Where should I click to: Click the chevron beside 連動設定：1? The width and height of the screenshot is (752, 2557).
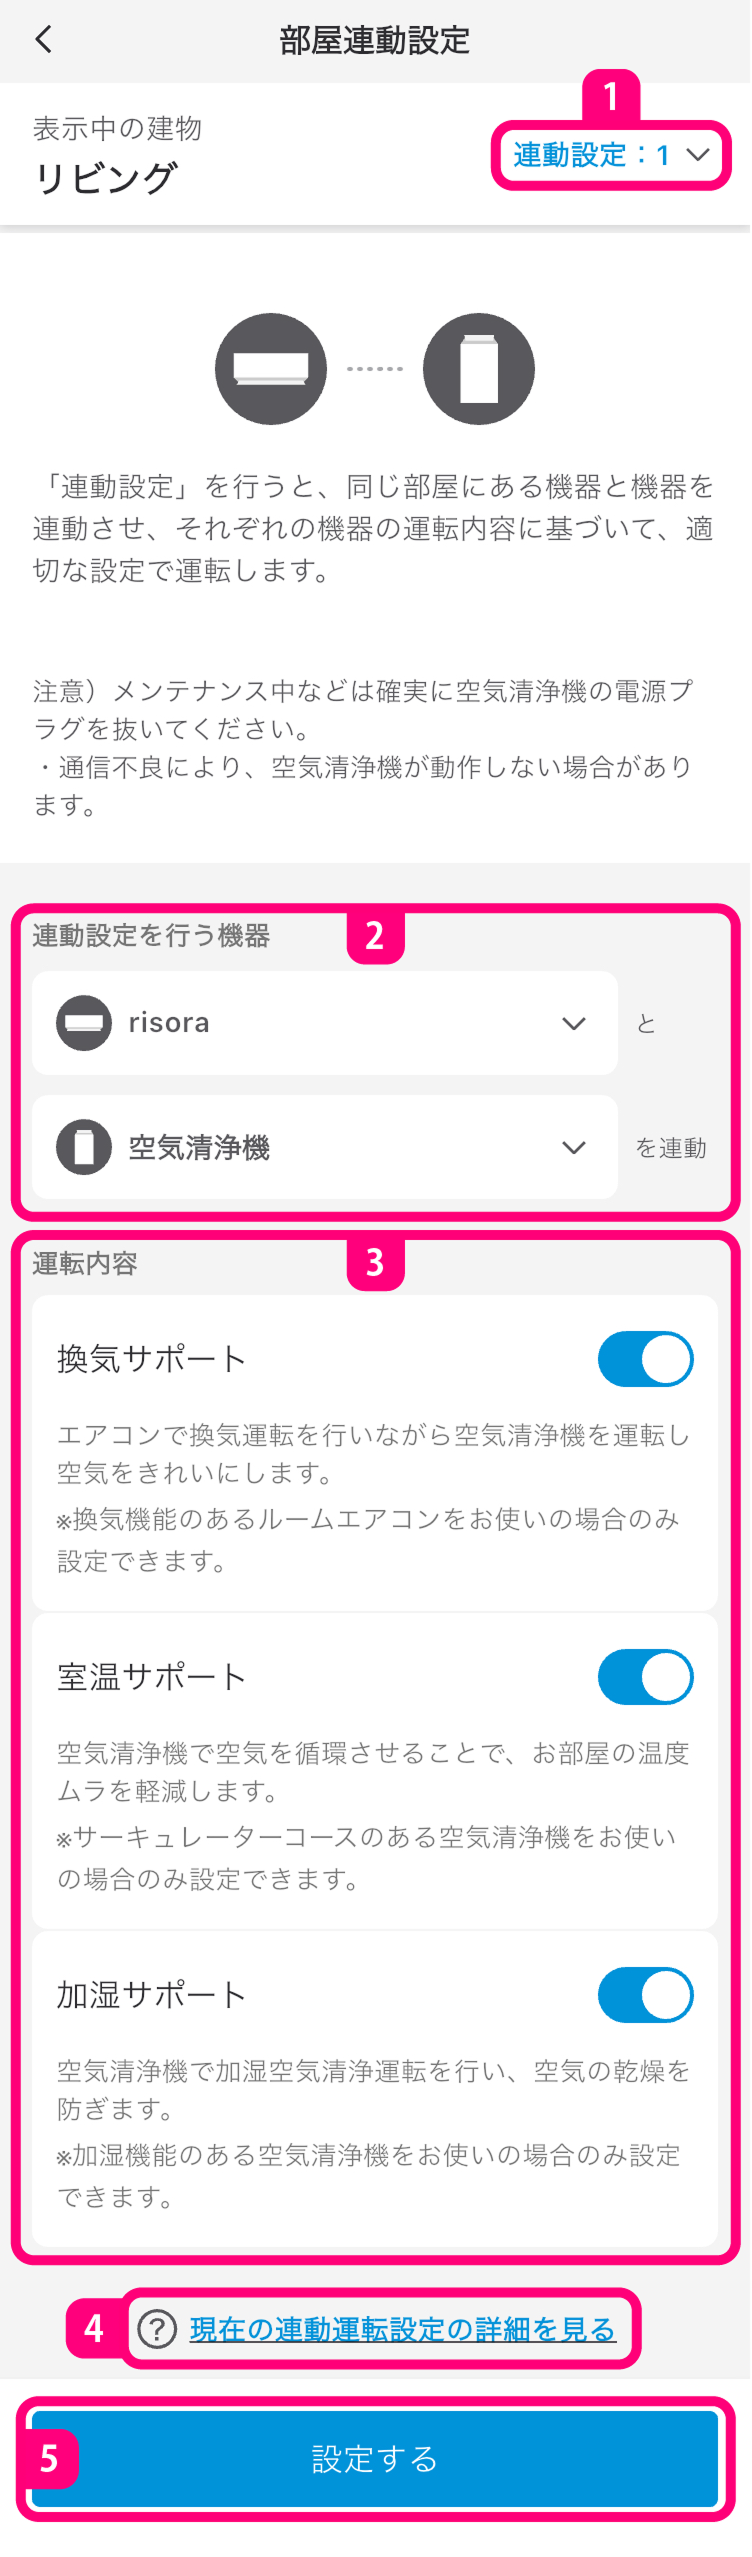698,155
